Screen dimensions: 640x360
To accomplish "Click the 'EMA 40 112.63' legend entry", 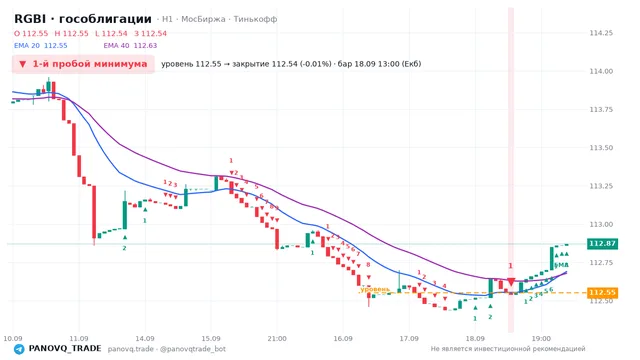I will 130,45.
